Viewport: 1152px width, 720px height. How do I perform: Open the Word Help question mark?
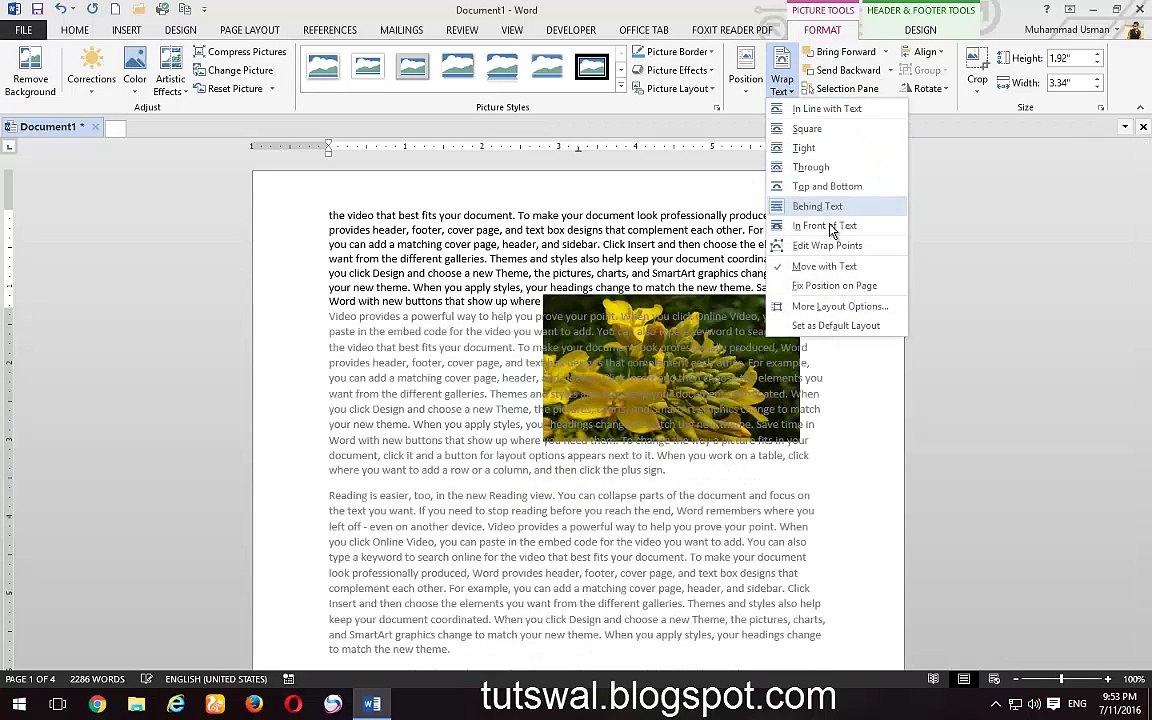[1047, 10]
